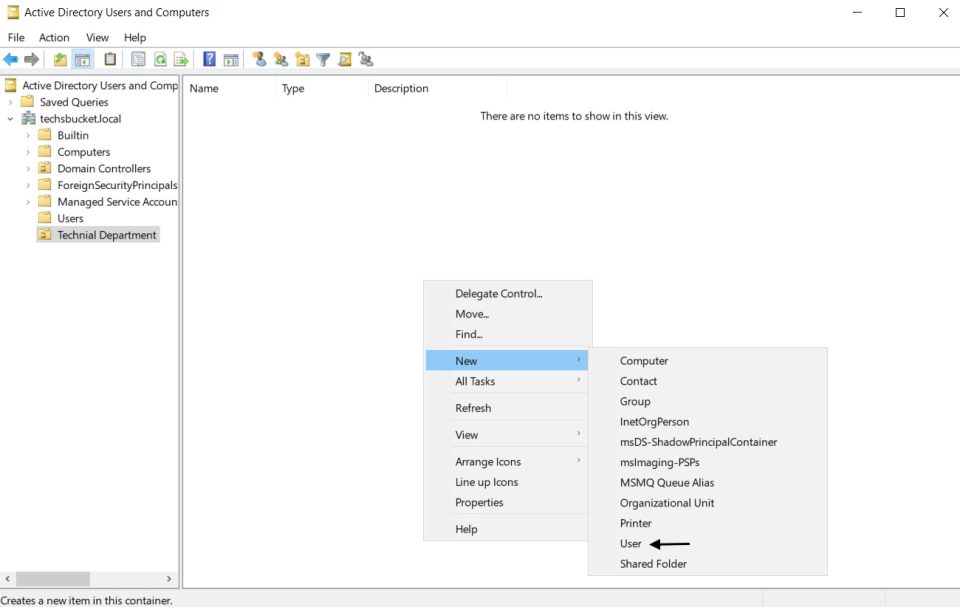Choose Move... in the context menu

tap(508, 314)
